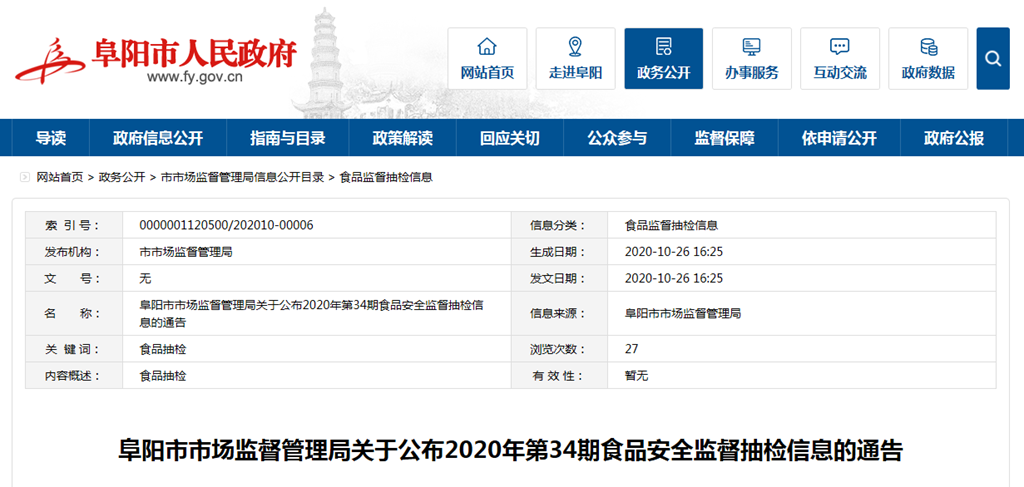Select the 回应关切 navigation item

click(x=509, y=138)
